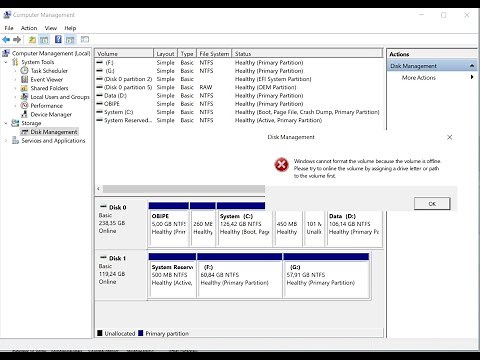480x360 pixels.
Task: Click the Volume column header
Action: click(x=124, y=53)
